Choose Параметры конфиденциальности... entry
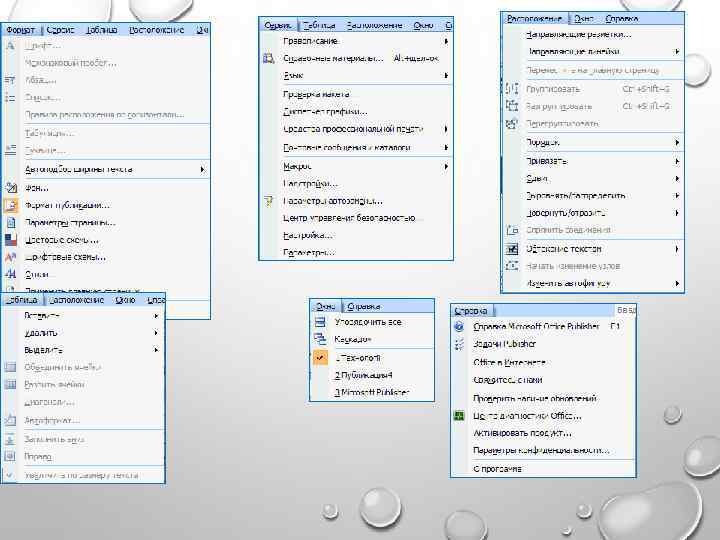Viewport: 720px width, 540px height. pos(541,450)
